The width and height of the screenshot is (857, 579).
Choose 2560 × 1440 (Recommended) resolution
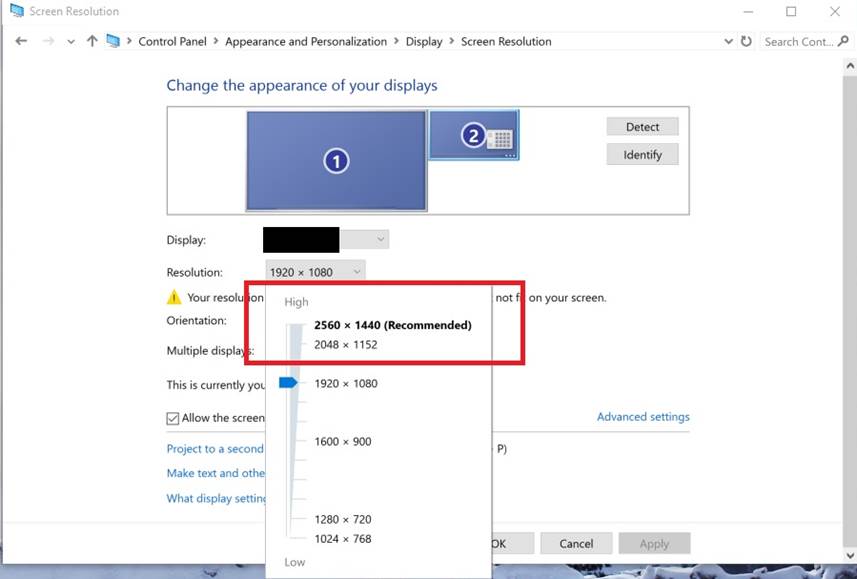(392, 325)
